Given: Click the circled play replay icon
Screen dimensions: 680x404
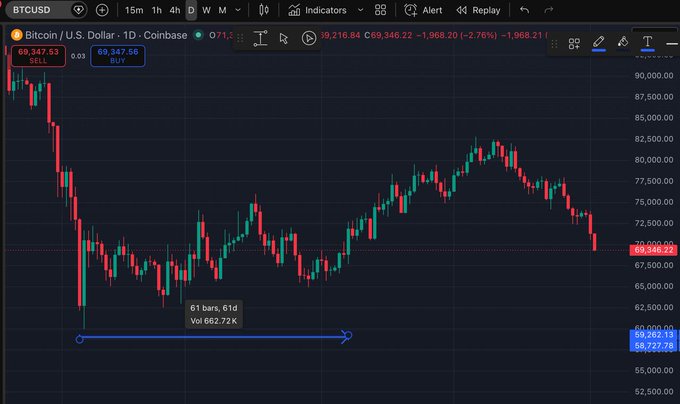Looking at the screenshot, I should click(x=308, y=38).
